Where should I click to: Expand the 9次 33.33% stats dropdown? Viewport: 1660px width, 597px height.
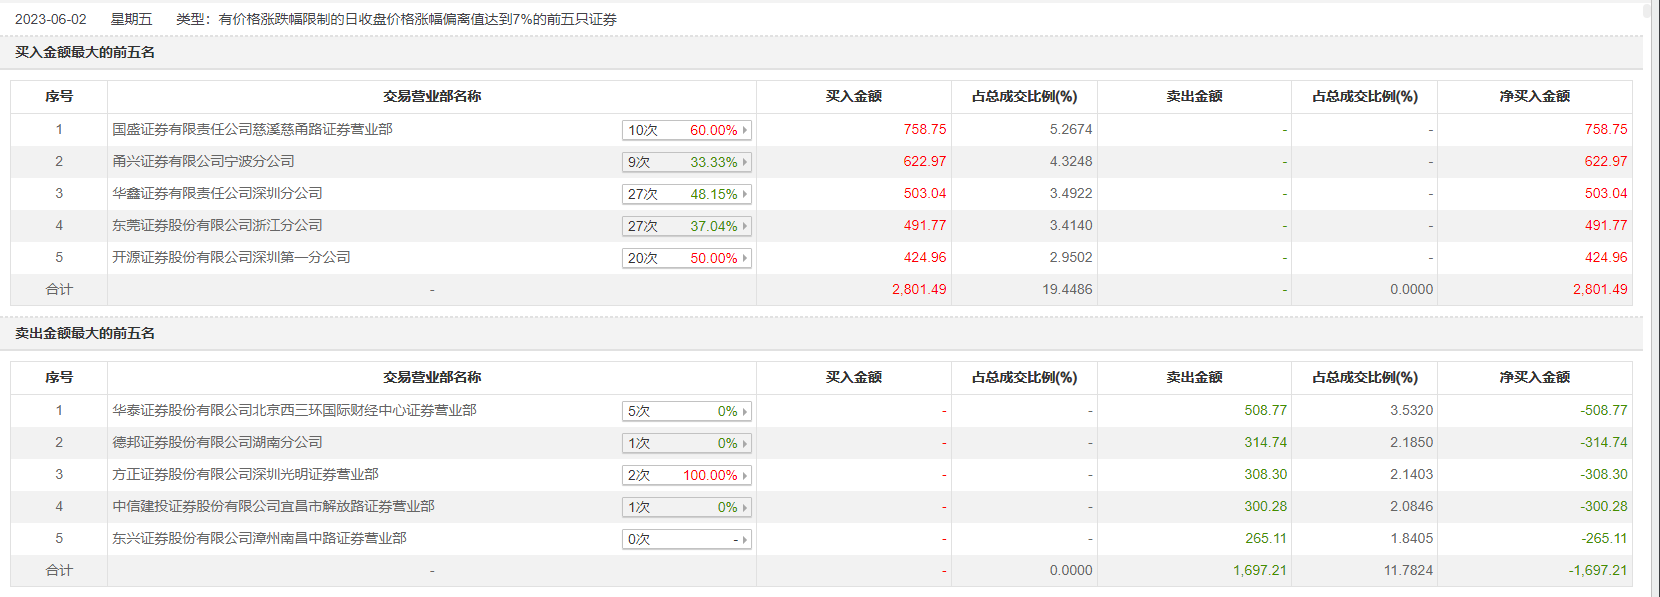point(686,162)
